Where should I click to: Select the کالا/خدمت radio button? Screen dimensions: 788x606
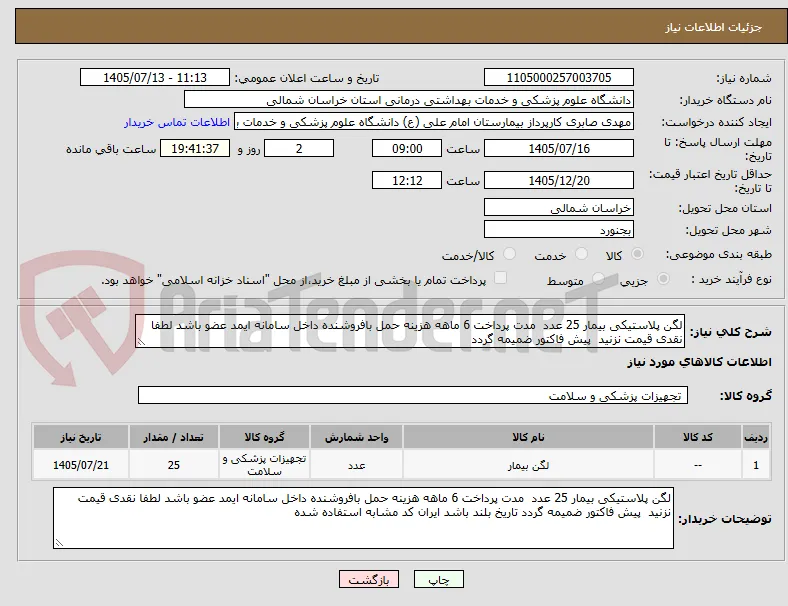tap(509, 254)
